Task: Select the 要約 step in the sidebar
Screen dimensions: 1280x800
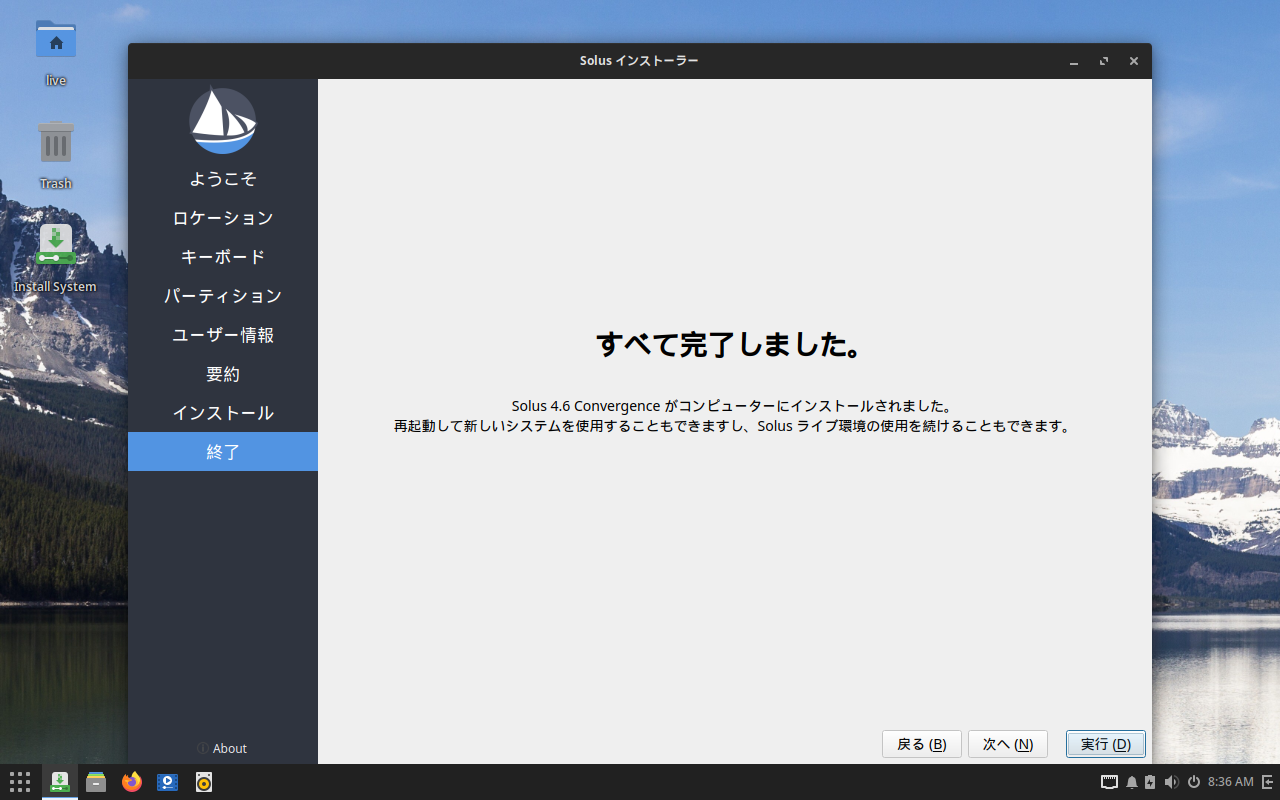Action: 223,374
